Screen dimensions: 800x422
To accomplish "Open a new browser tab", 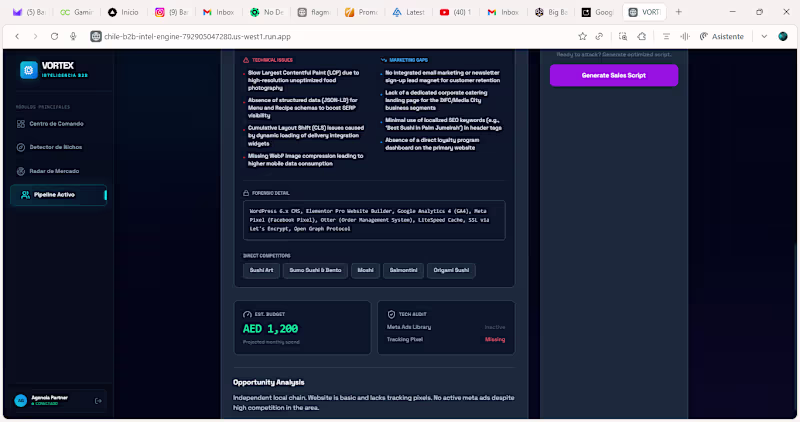I will click(x=679, y=12).
